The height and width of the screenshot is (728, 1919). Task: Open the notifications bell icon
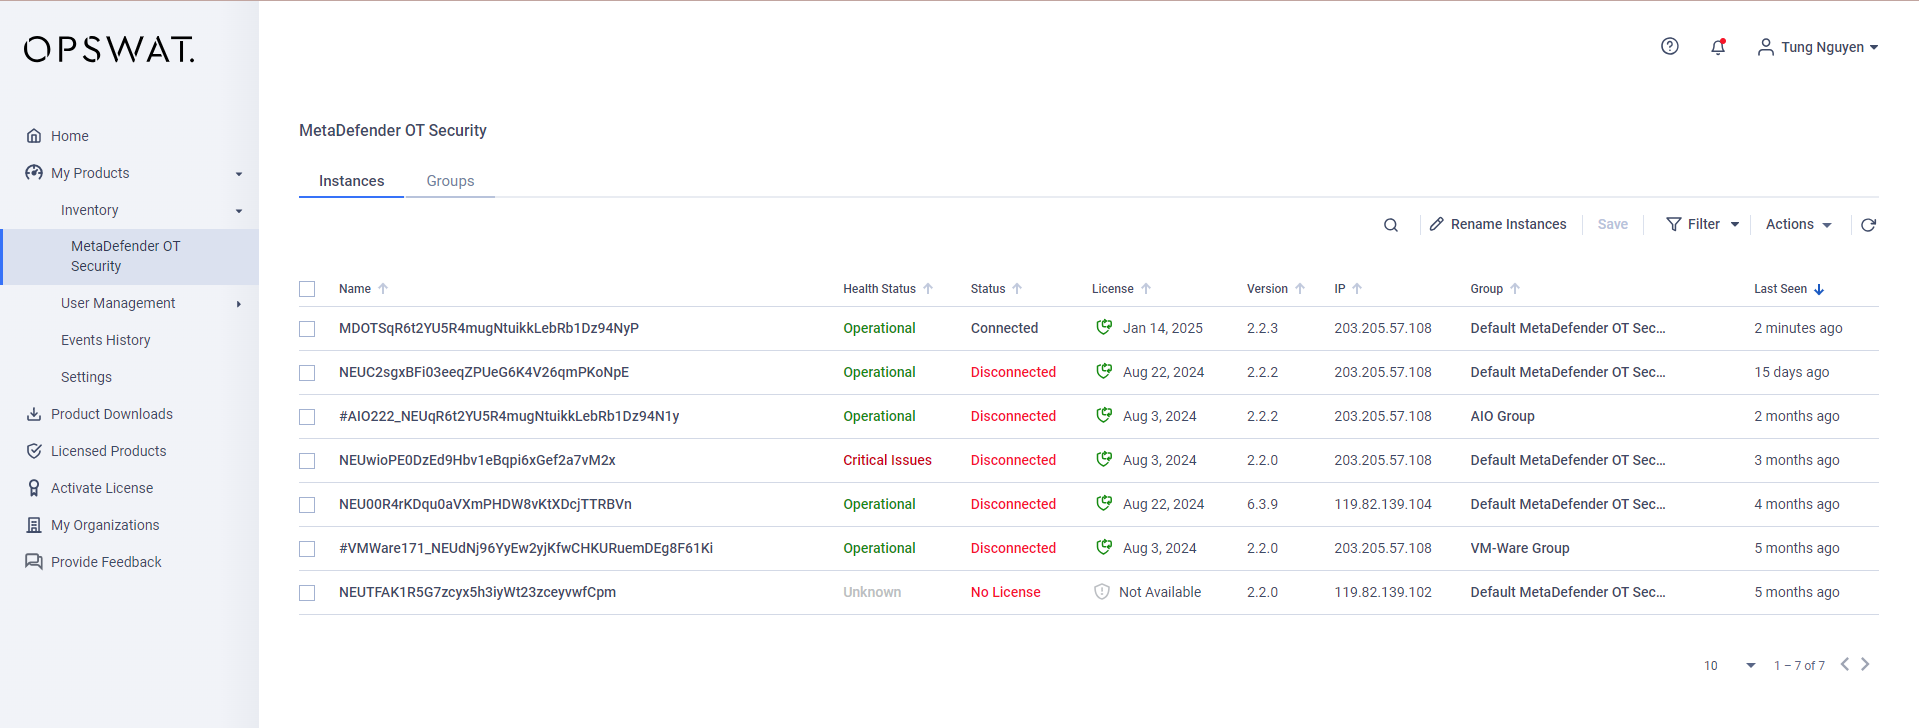[1718, 46]
